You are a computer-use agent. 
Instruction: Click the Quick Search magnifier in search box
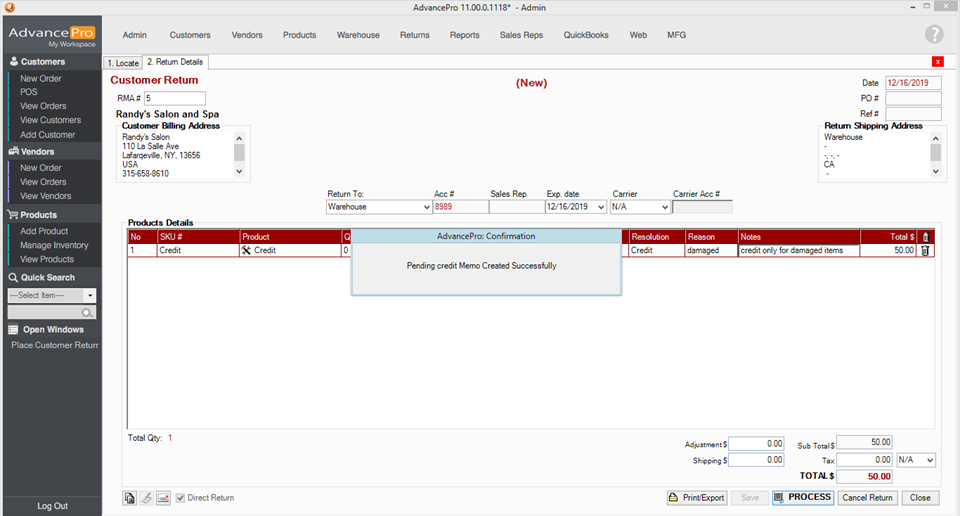(x=88, y=313)
